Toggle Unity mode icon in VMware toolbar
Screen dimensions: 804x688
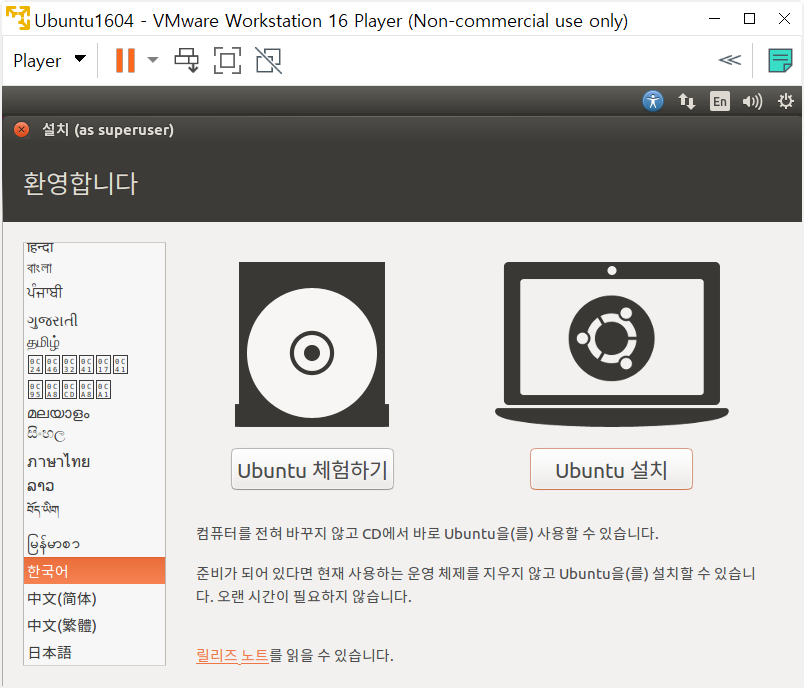point(269,60)
